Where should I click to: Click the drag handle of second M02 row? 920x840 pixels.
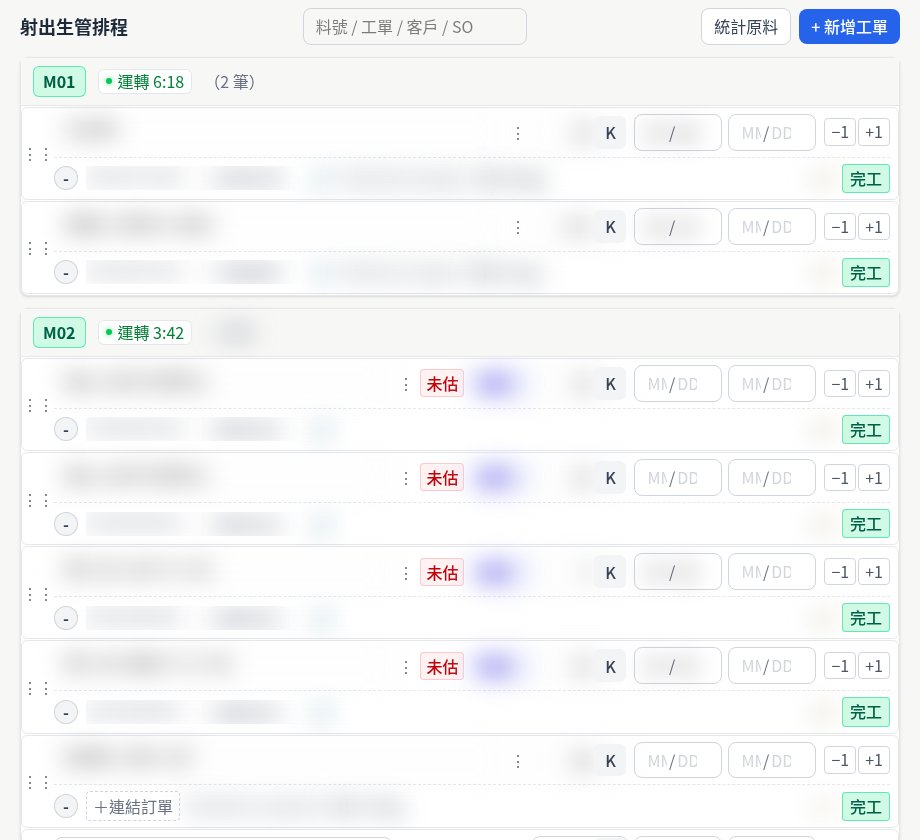coord(38,500)
